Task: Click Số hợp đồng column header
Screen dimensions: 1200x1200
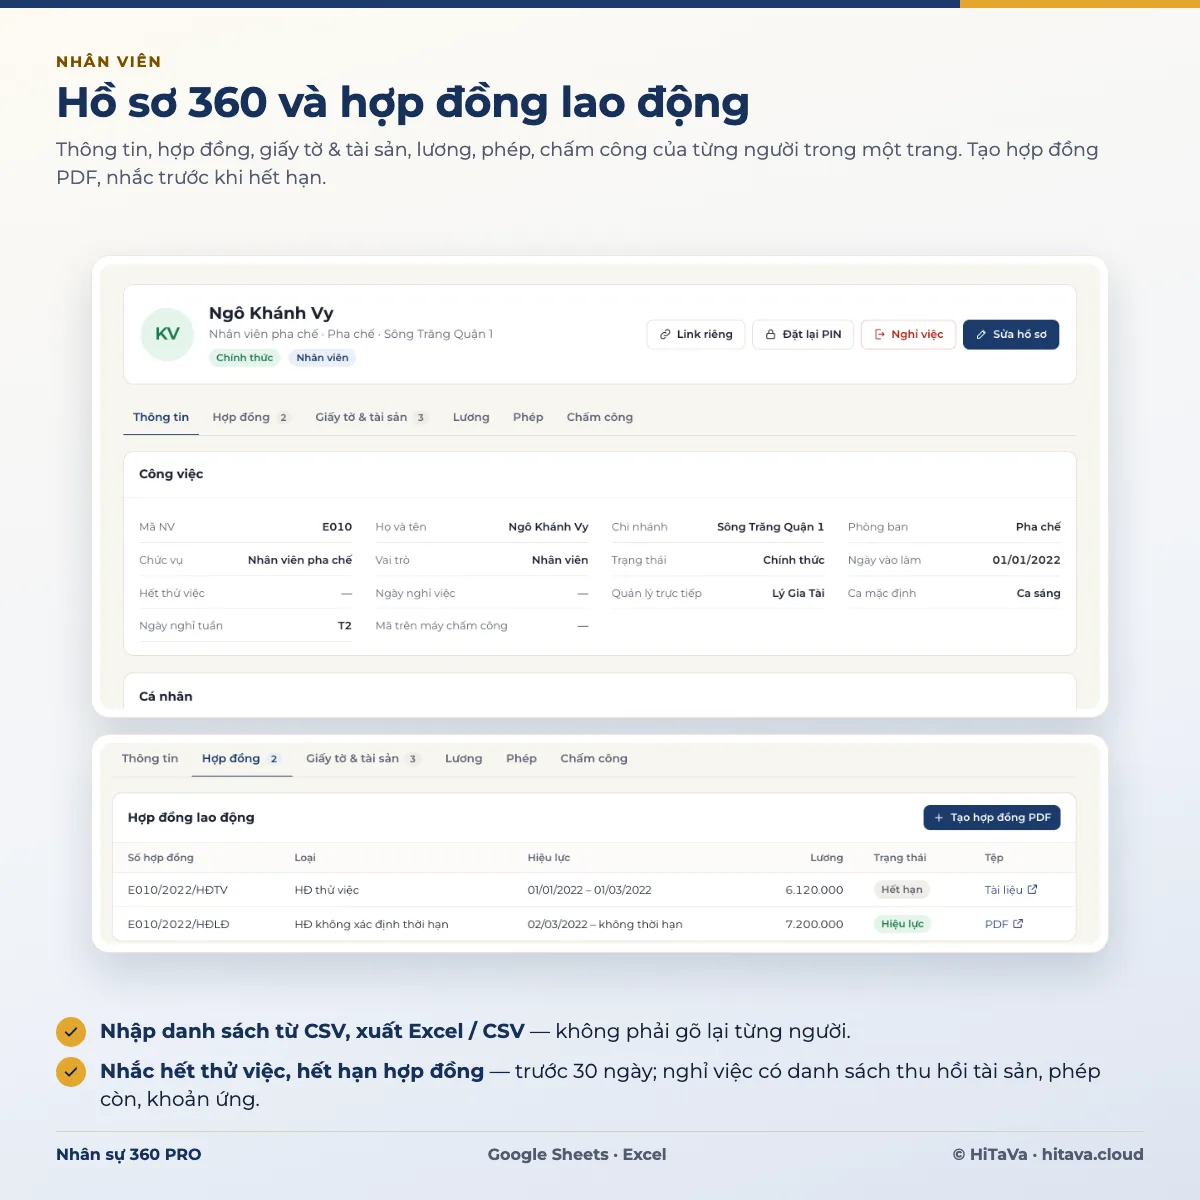Action: [161, 858]
